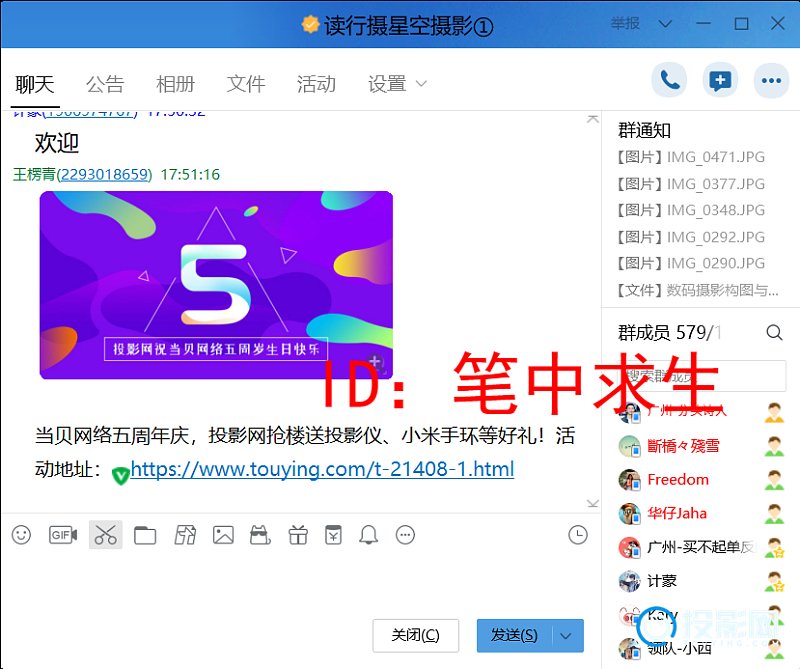The height and width of the screenshot is (669, 800).
Task: Click the search group members magnifier
Action: pos(774,333)
